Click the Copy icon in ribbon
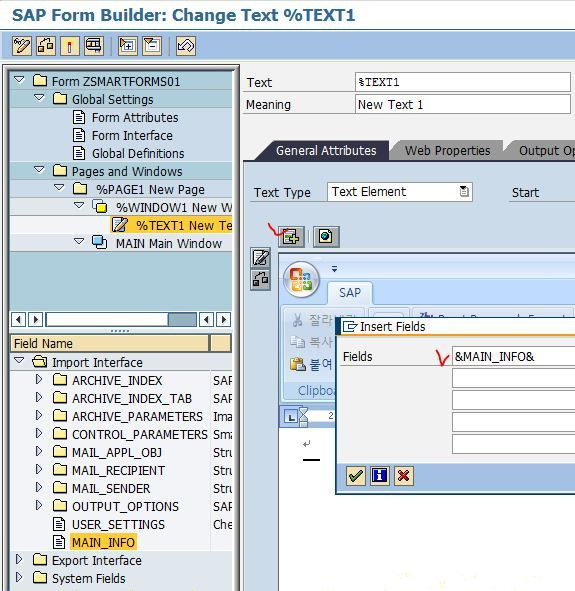575x591 pixels. (x=297, y=342)
